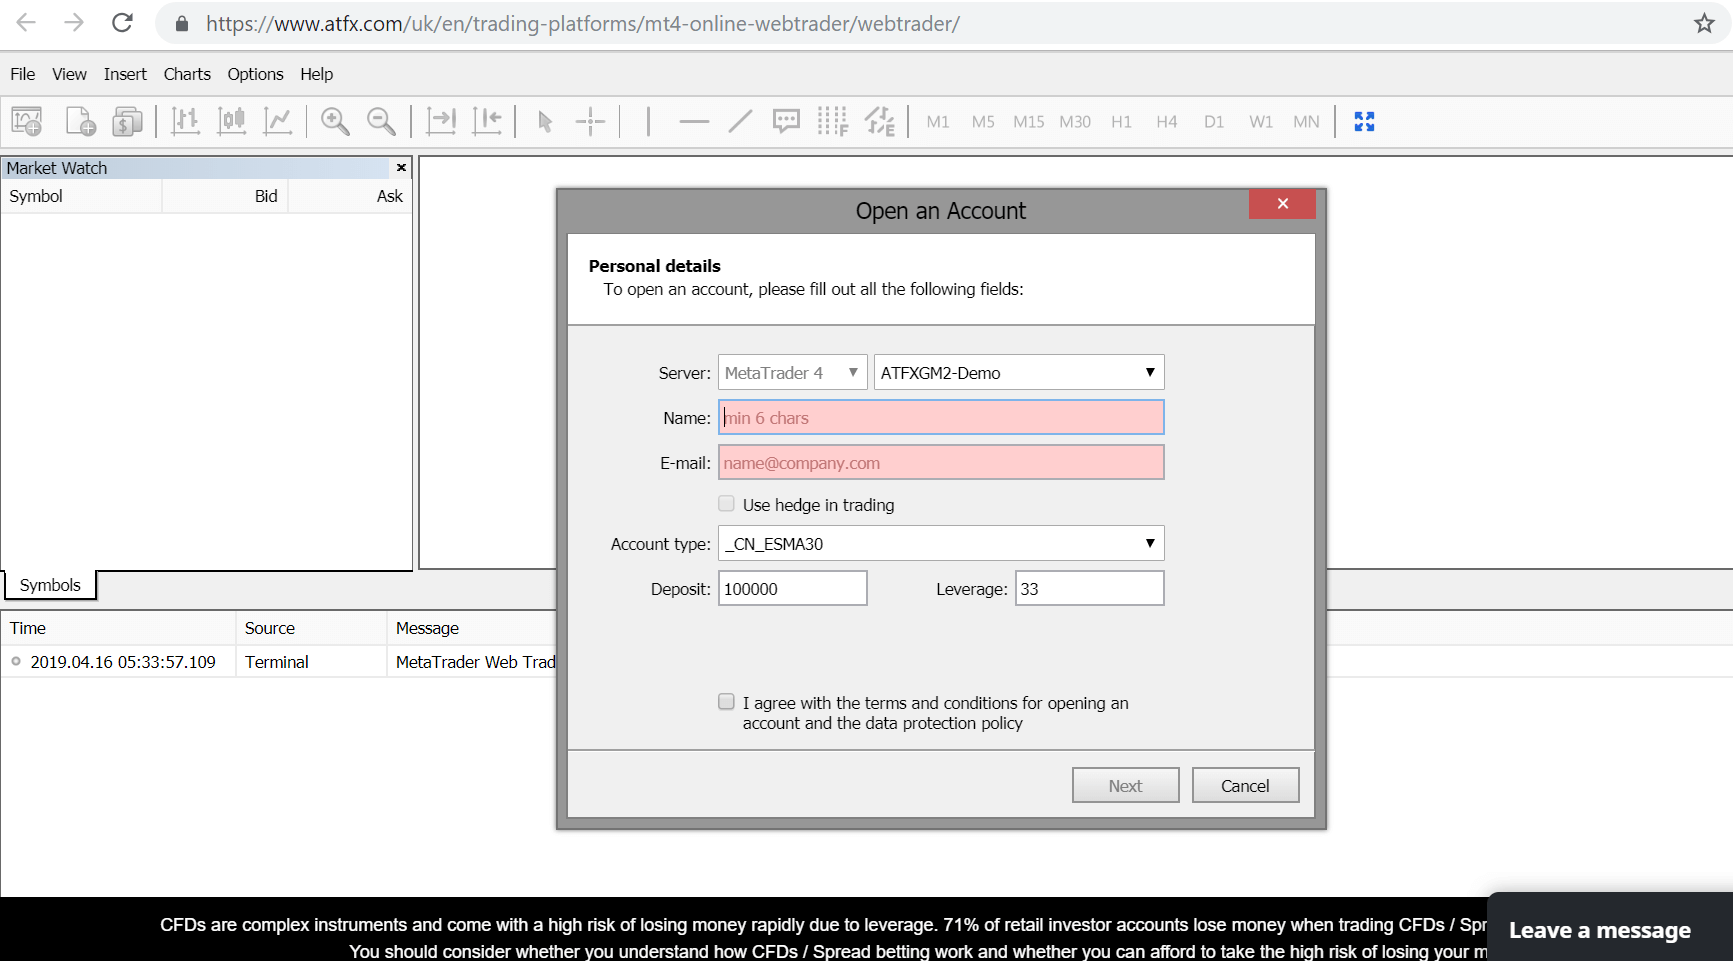
Task: Open the Charts menu
Action: click(187, 74)
